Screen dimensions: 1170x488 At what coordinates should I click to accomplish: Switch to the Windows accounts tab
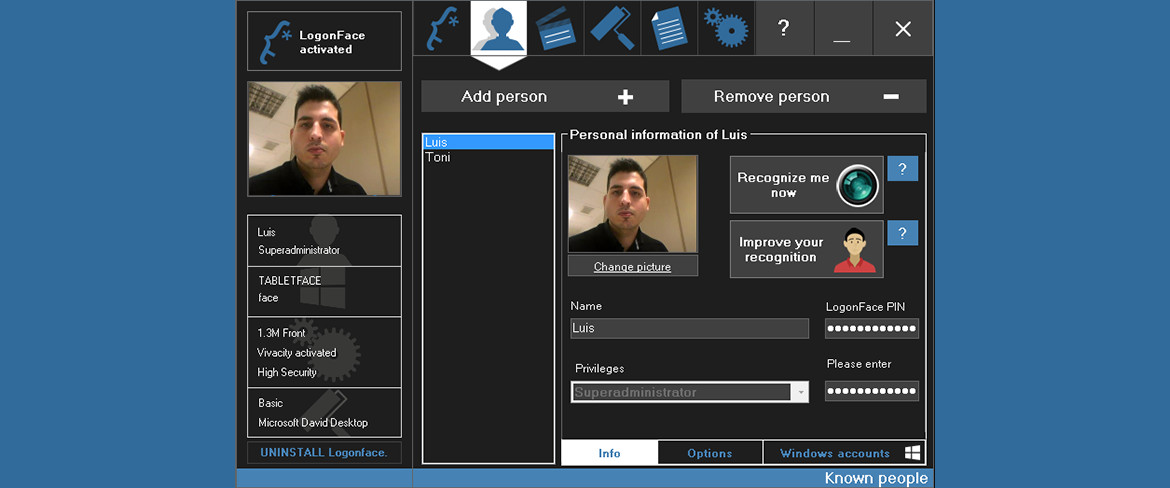[x=844, y=453]
